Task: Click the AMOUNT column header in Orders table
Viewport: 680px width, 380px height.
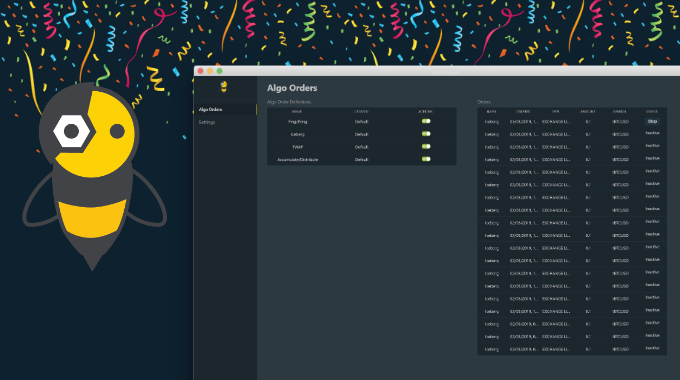Action: [x=588, y=111]
